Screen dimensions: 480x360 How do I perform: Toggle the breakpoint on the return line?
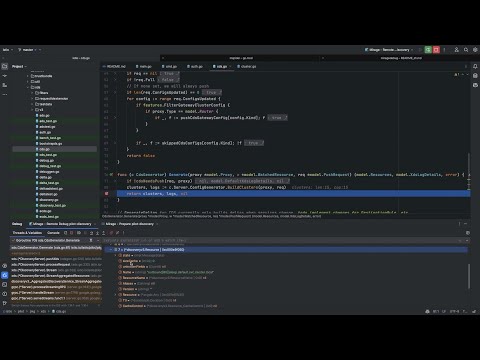point(106,194)
